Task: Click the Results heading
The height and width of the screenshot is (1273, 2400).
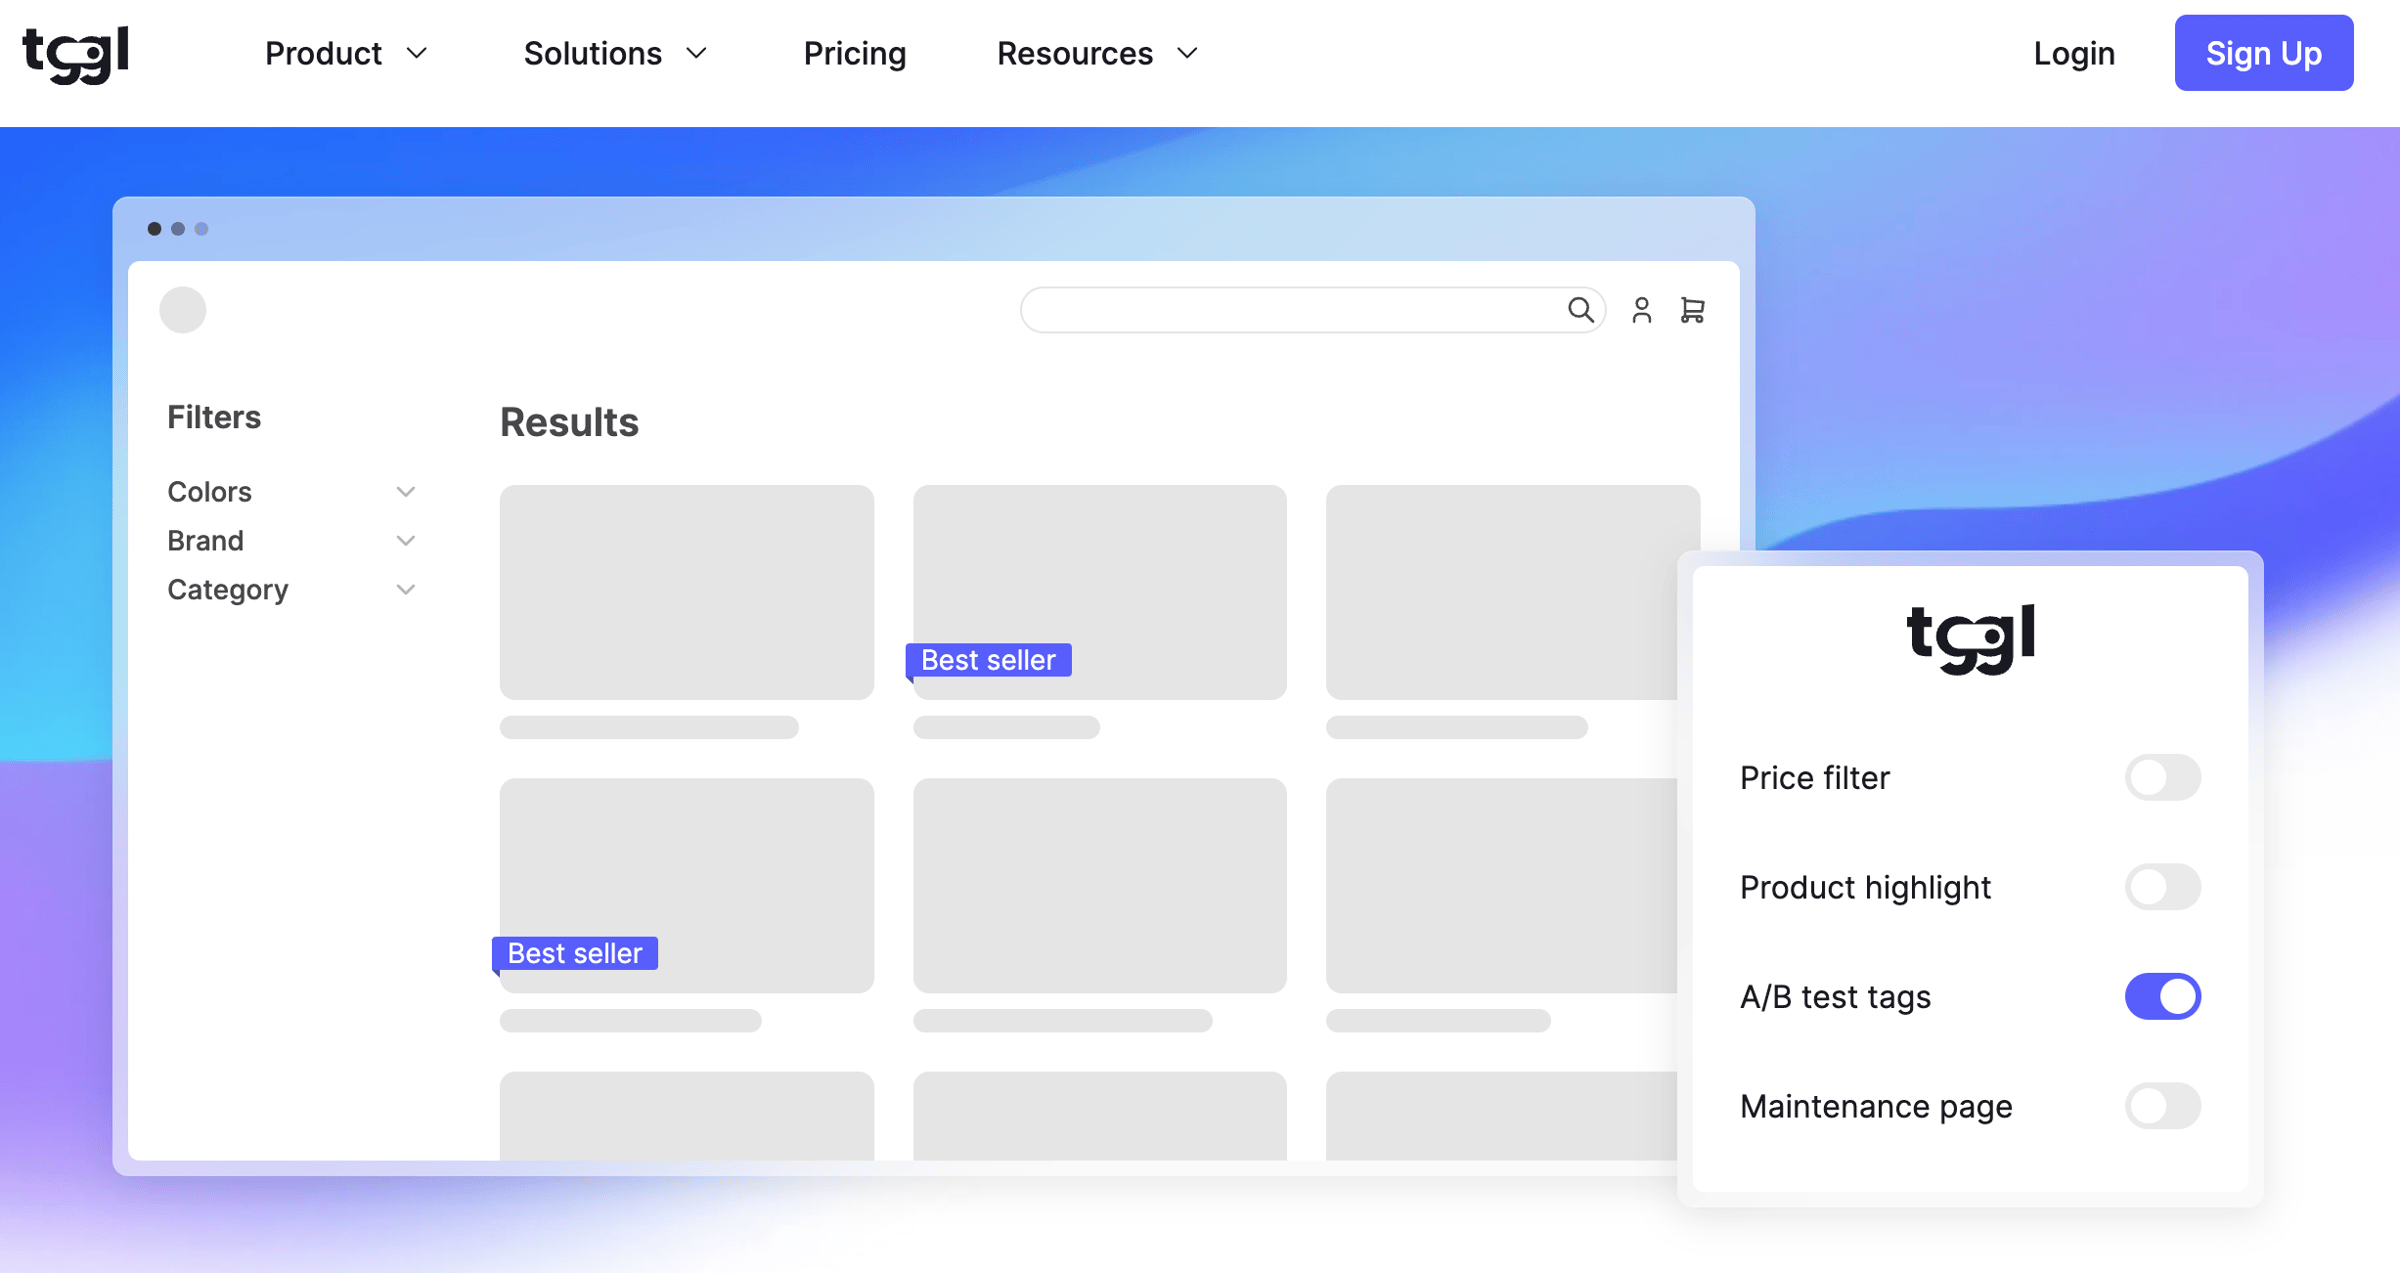Action: pyautogui.click(x=569, y=422)
